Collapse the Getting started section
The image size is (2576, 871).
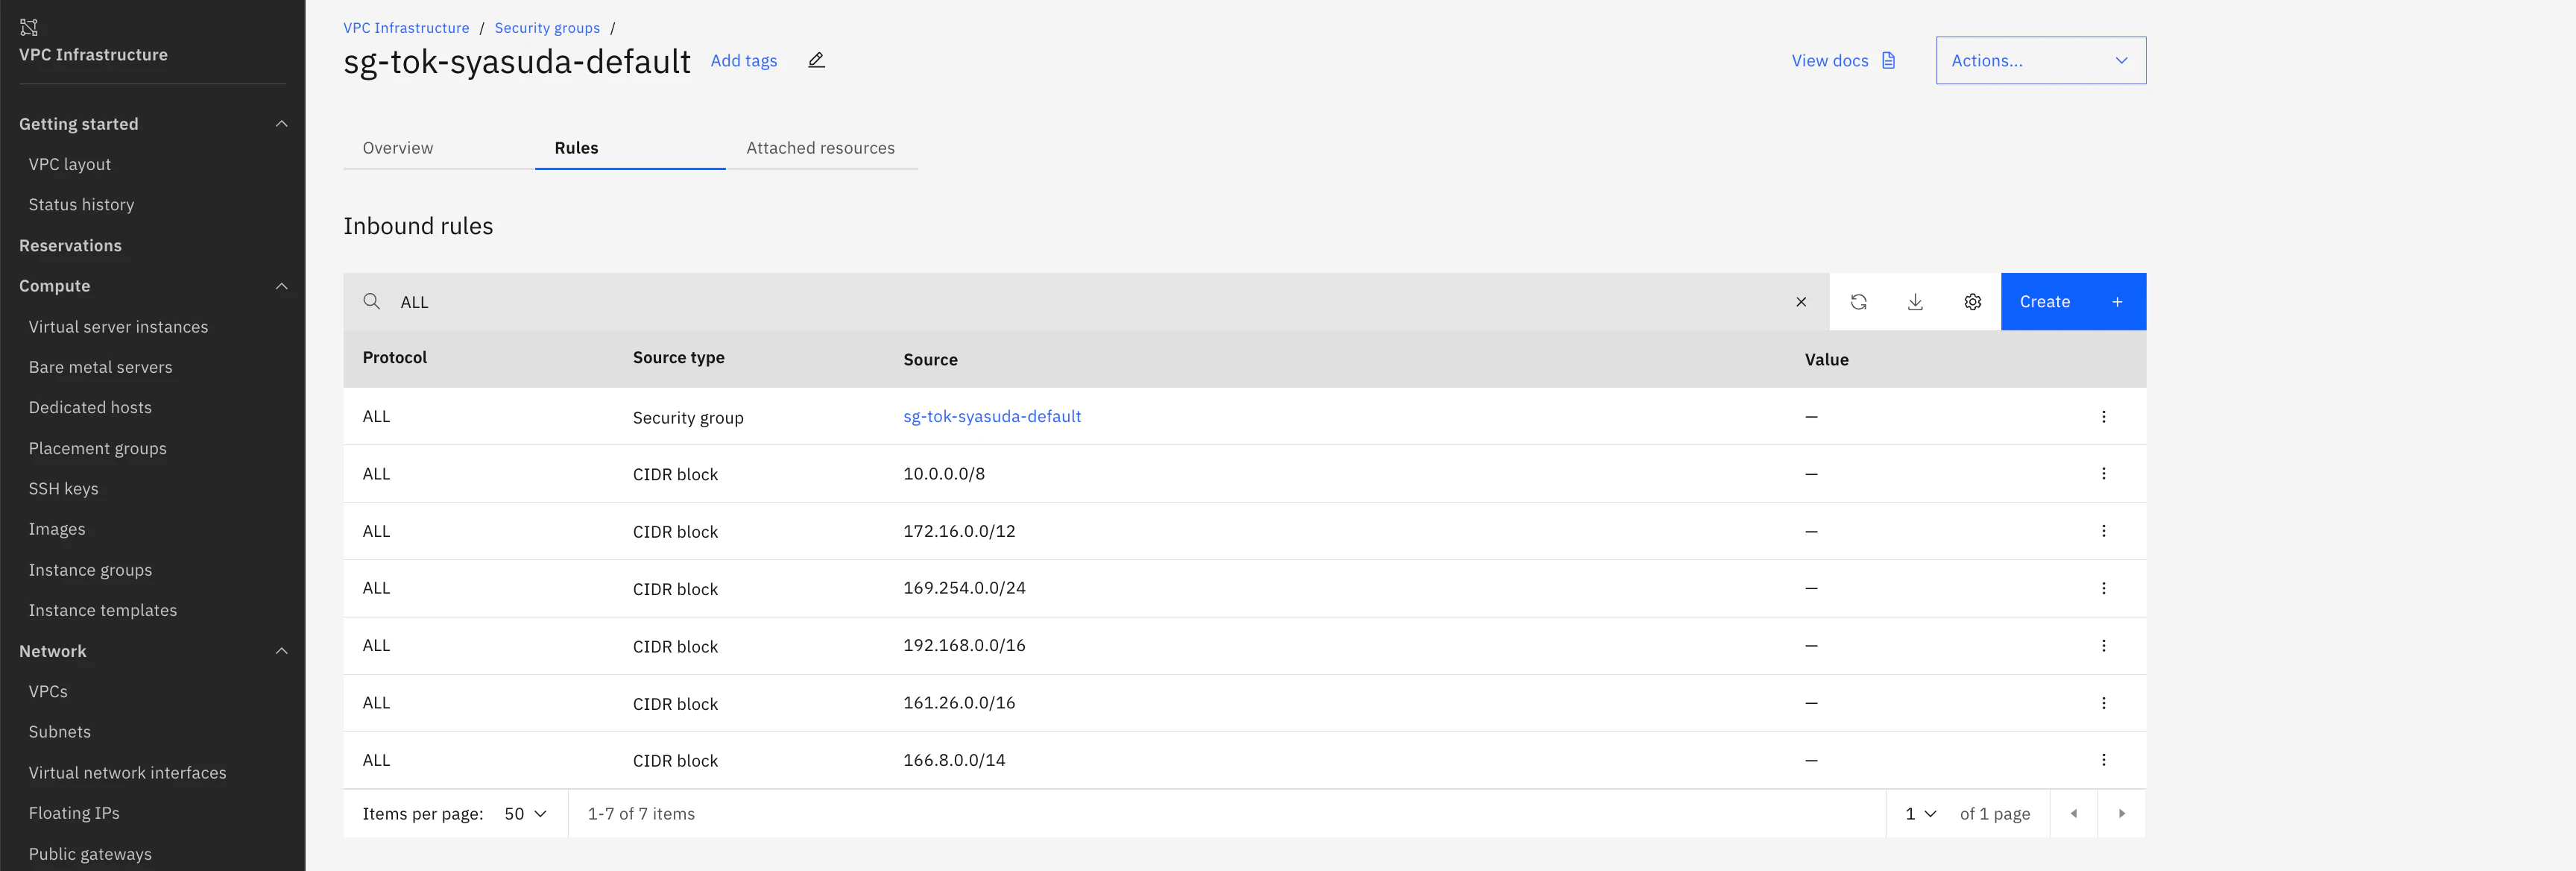coord(282,124)
